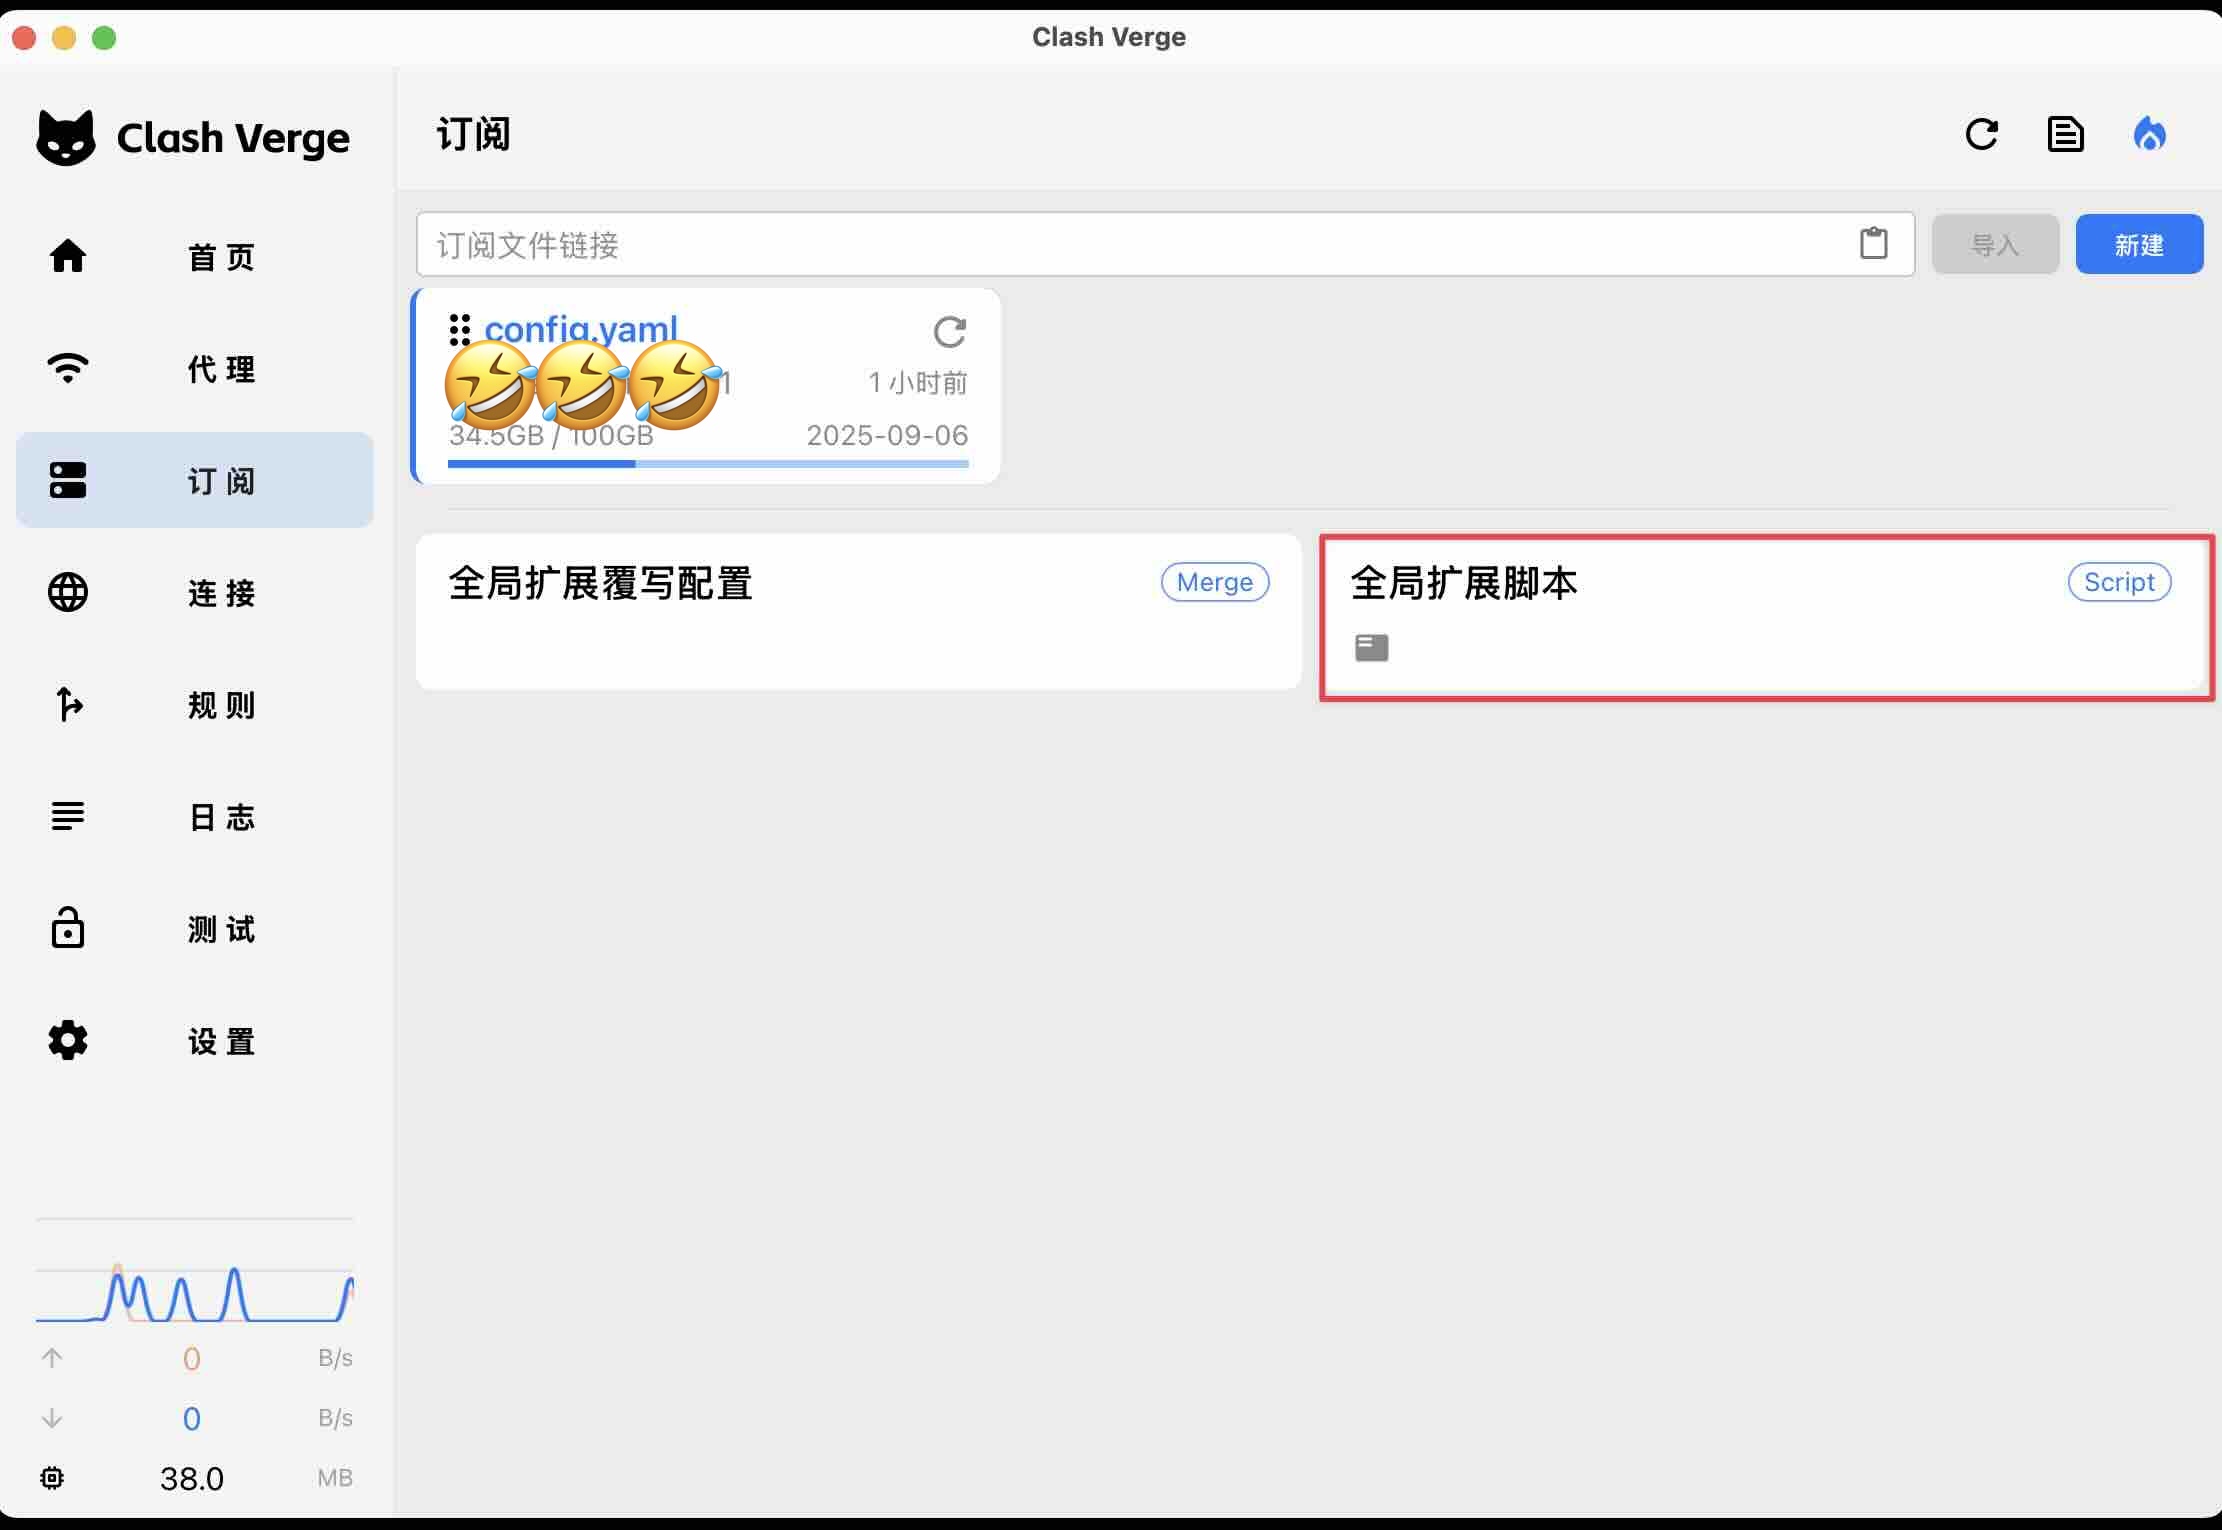The height and width of the screenshot is (1530, 2222).
Task: Show the 日志 logs page
Action: coord(195,817)
